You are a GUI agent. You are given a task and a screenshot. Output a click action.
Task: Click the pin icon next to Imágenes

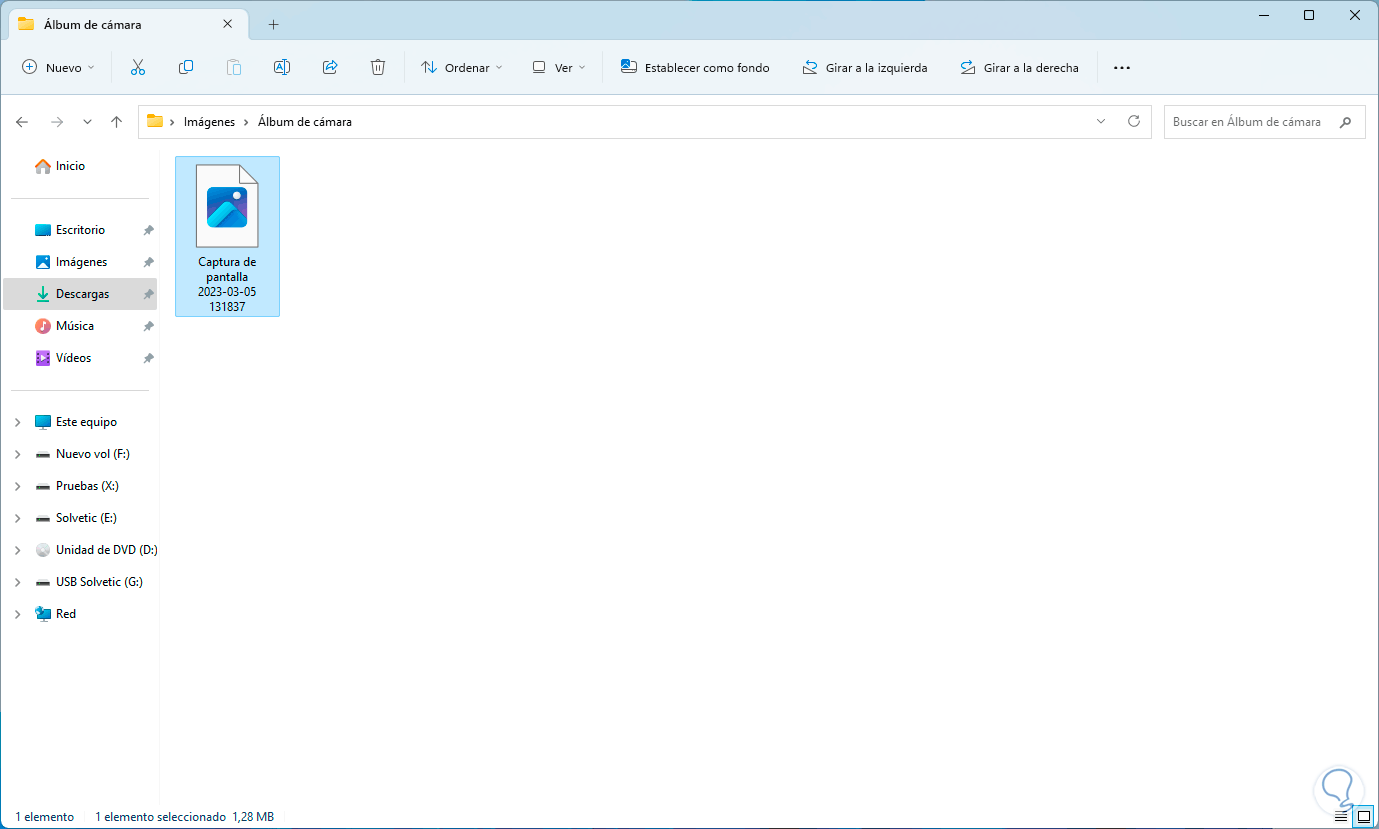[148, 262]
